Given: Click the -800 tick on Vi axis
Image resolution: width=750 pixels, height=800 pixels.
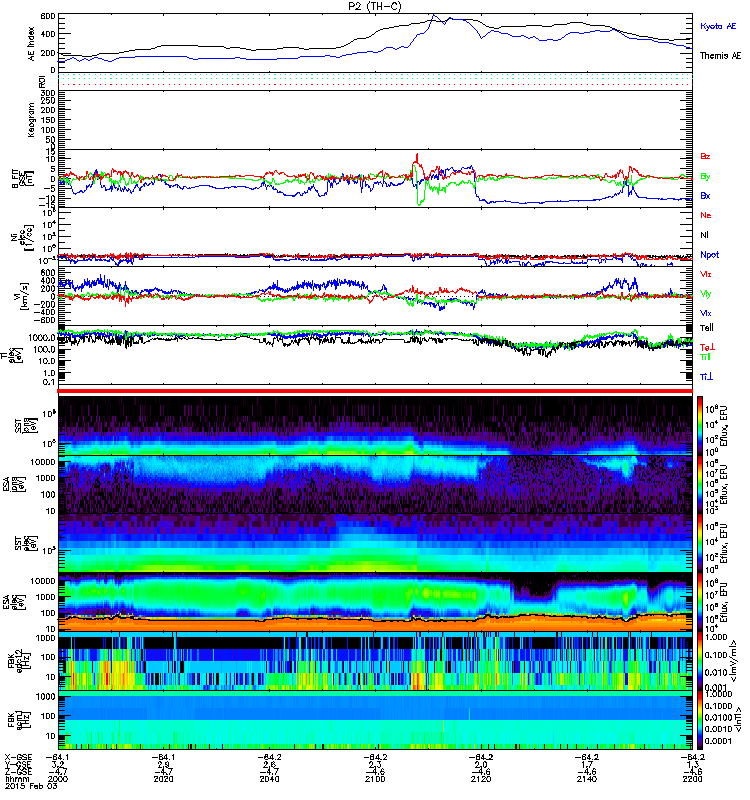Looking at the screenshot, I should (44, 320).
